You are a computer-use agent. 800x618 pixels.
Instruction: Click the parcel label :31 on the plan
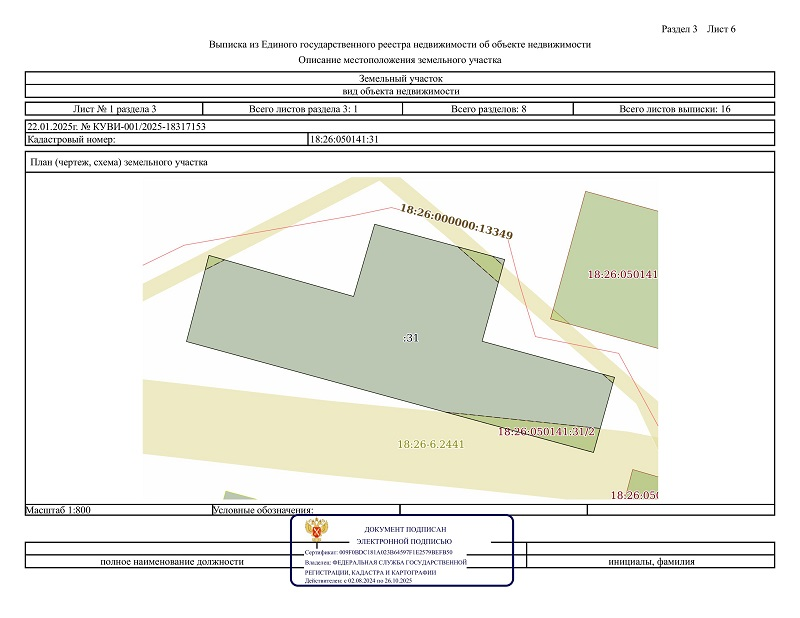click(x=410, y=338)
